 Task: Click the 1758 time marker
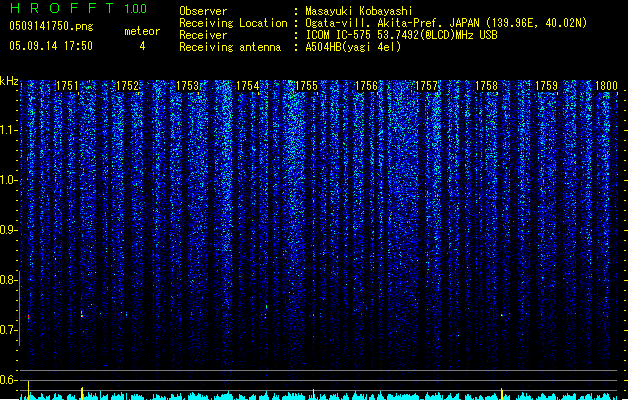coord(486,86)
